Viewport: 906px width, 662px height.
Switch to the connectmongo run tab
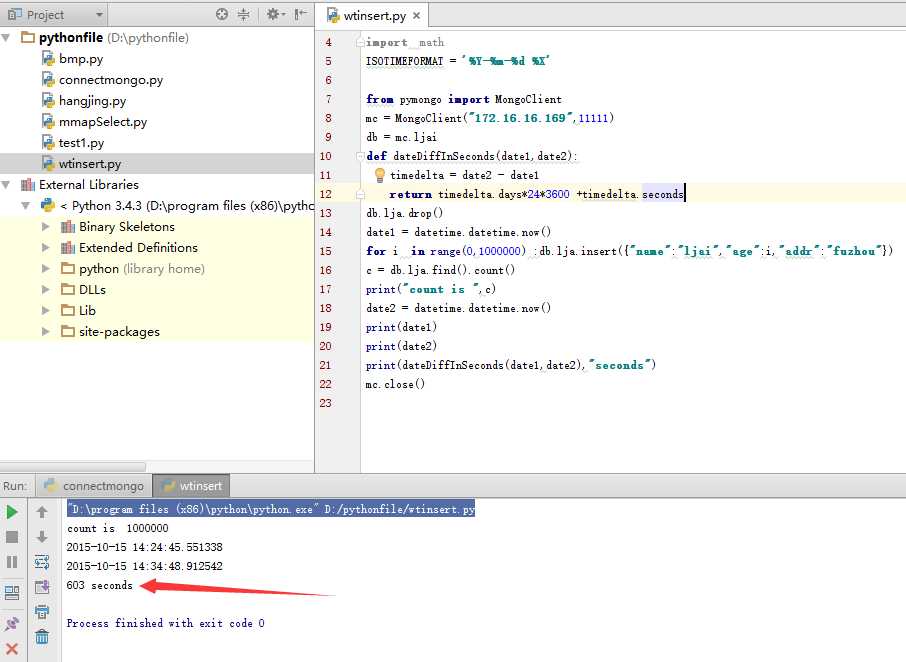(x=94, y=486)
